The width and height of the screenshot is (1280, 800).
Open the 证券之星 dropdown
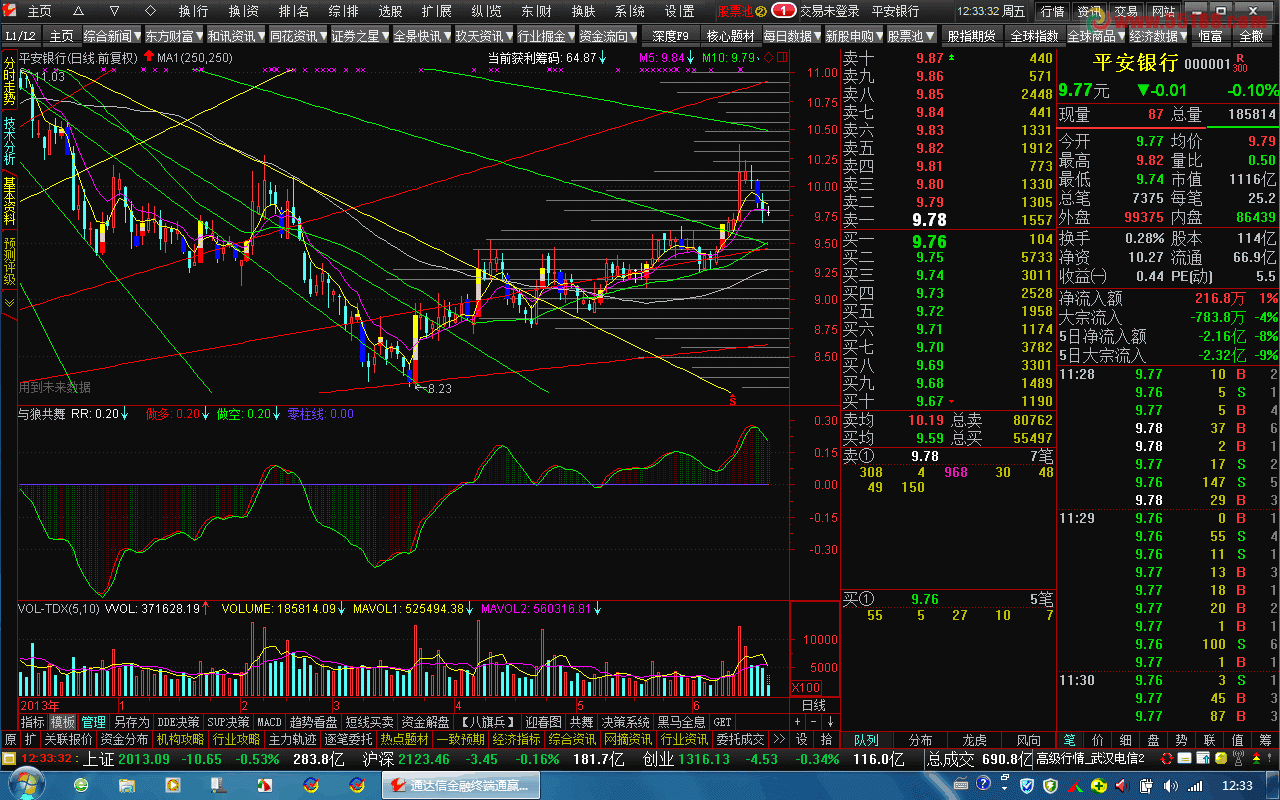360,36
